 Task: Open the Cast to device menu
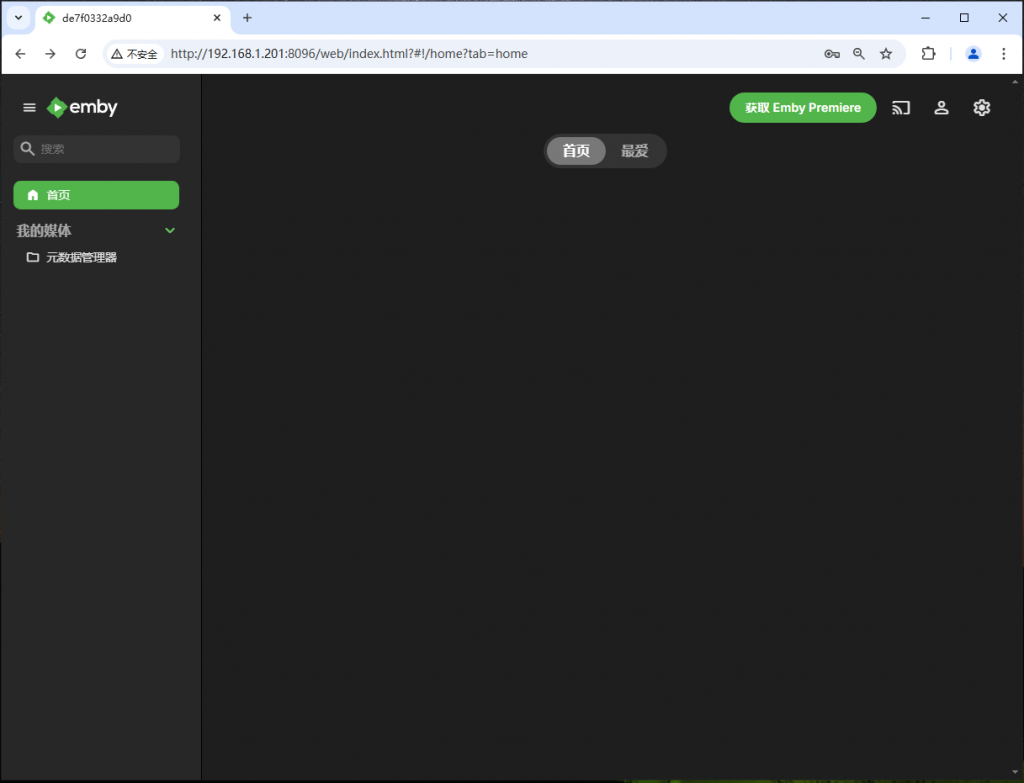(901, 108)
